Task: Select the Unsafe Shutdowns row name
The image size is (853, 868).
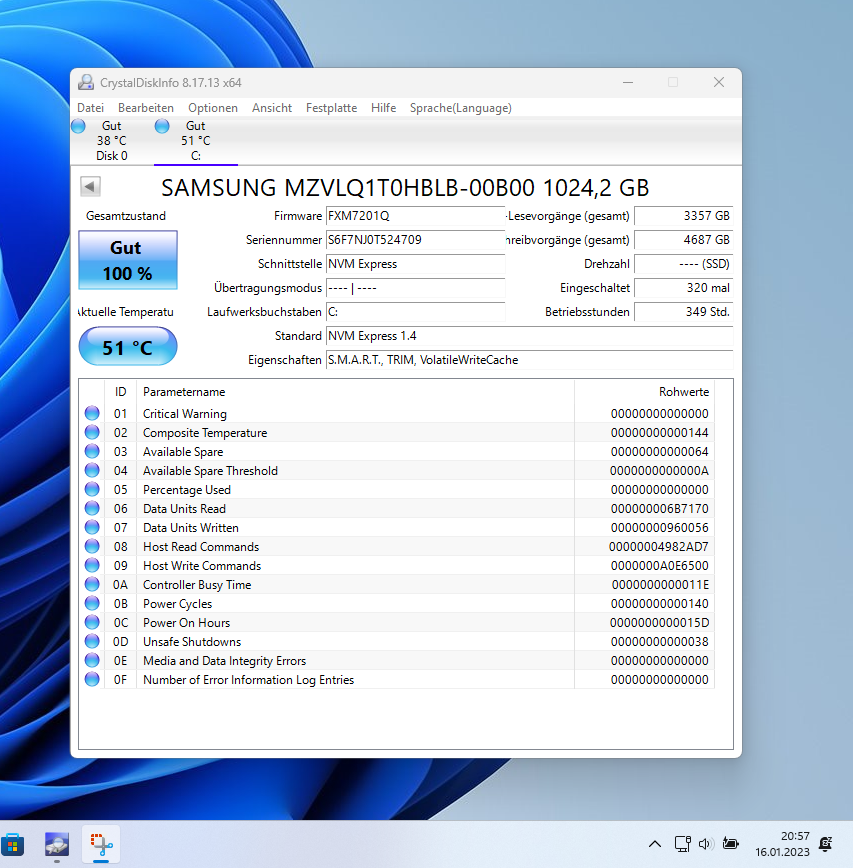Action: pos(192,642)
